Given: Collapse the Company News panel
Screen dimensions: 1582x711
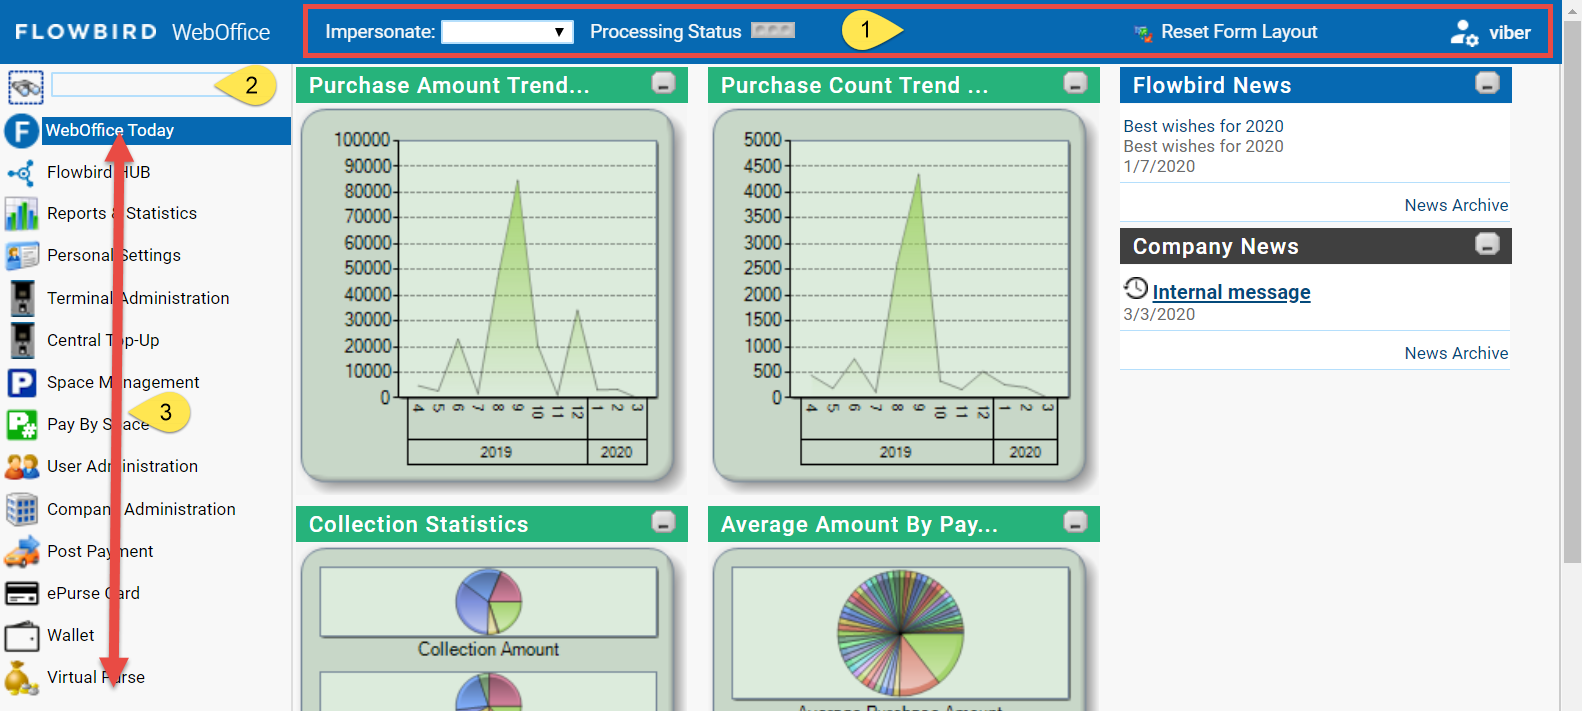Looking at the screenshot, I should 1488,244.
